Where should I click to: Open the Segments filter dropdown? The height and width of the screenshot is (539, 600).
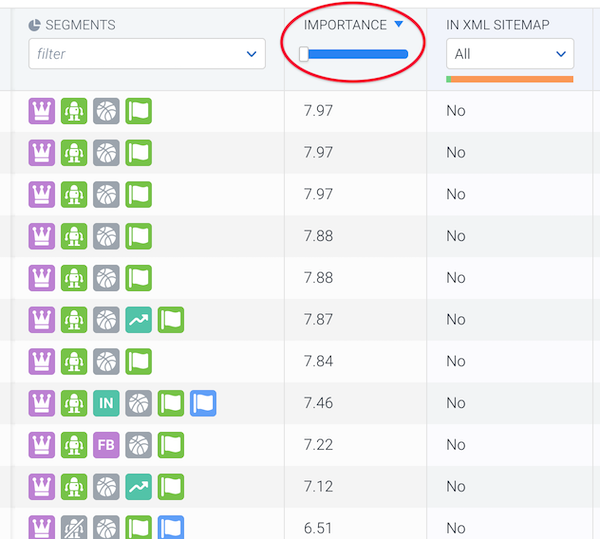pos(147,54)
